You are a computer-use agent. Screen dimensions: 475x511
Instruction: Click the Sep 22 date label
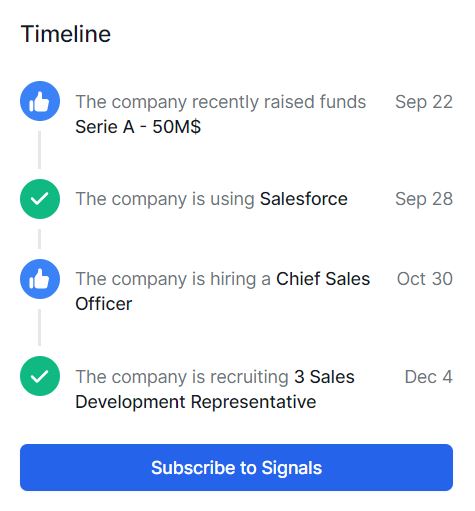(424, 102)
